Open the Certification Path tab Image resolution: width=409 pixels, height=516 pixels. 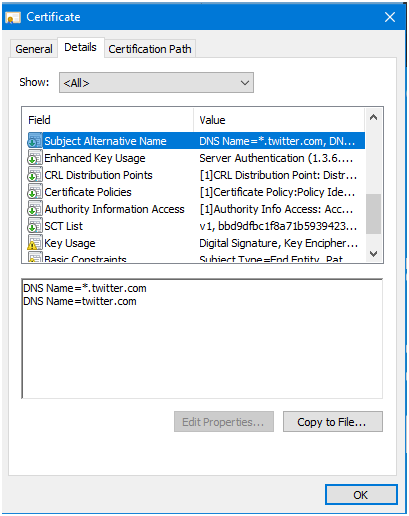(x=150, y=49)
